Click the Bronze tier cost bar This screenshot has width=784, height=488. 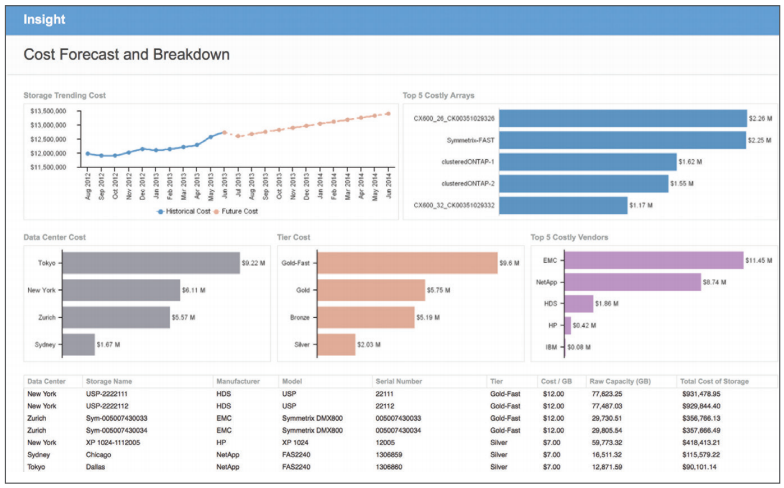point(366,318)
